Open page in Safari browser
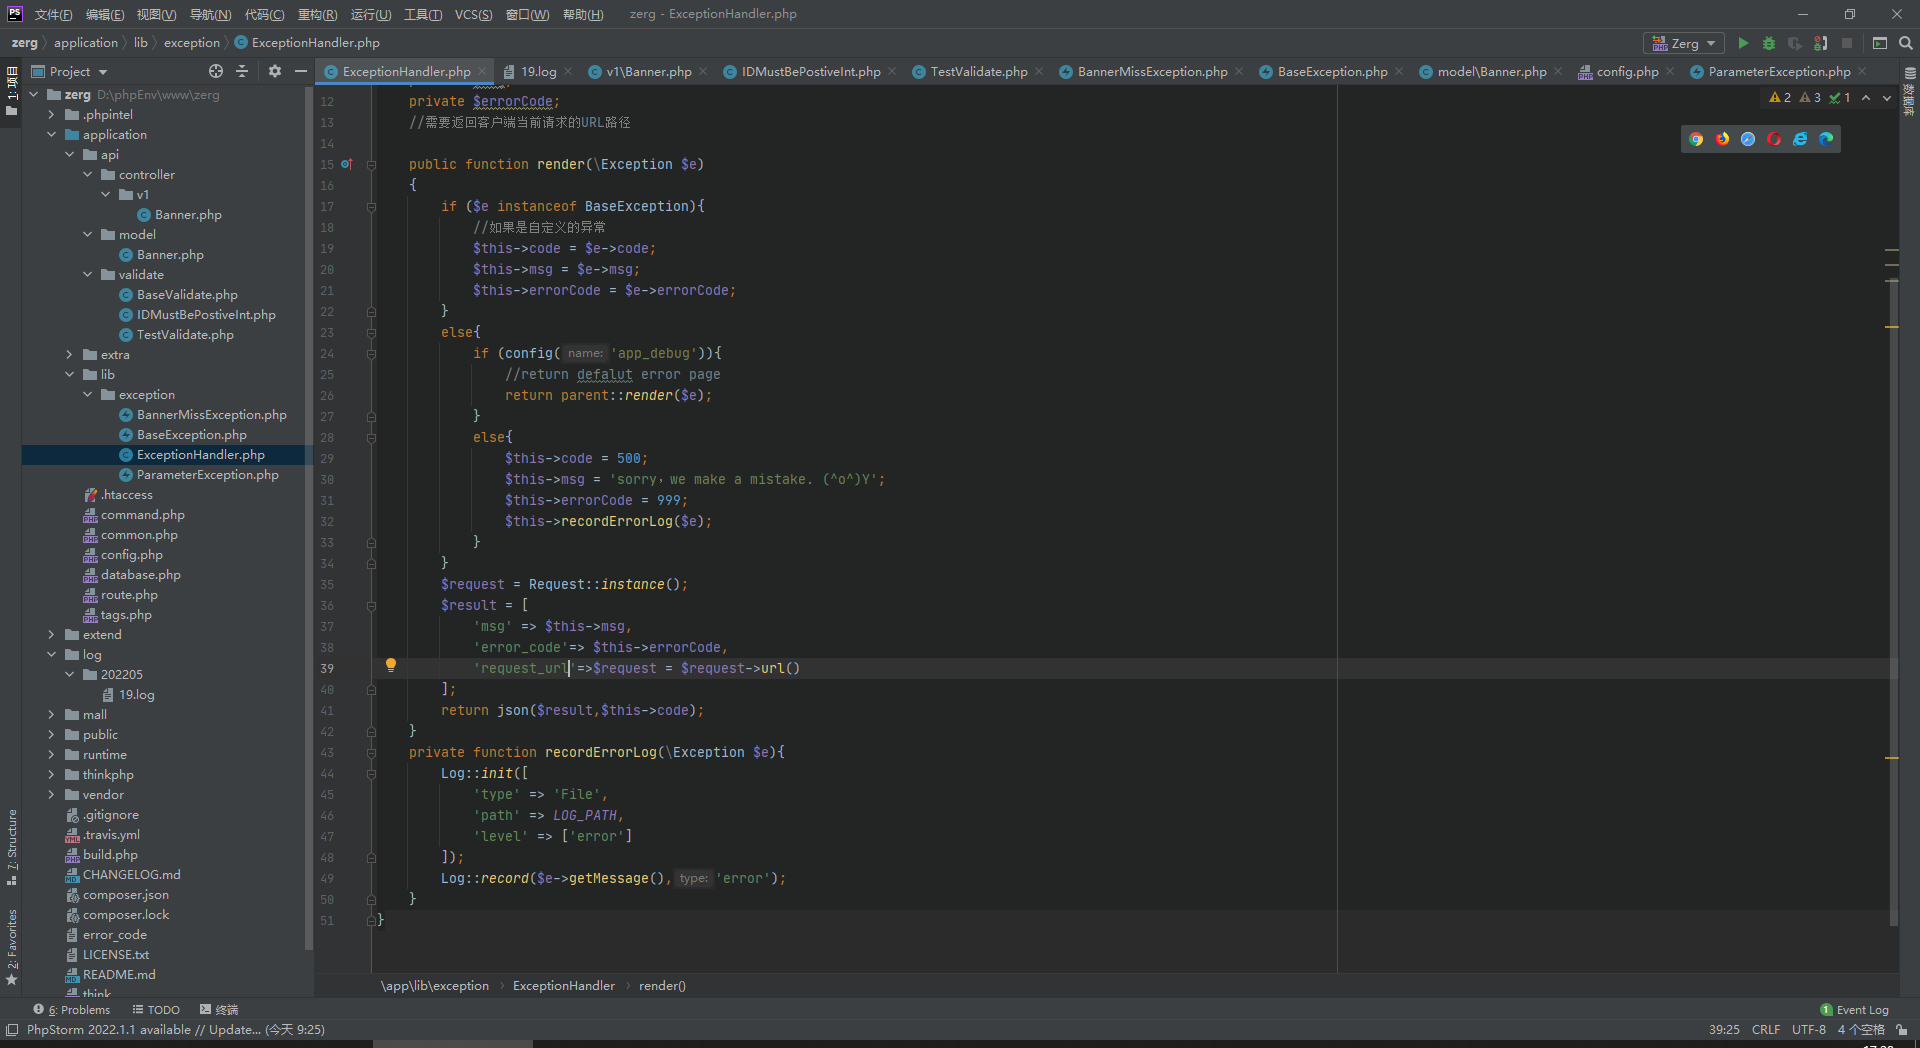The image size is (1920, 1048). pyautogui.click(x=1748, y=139)
